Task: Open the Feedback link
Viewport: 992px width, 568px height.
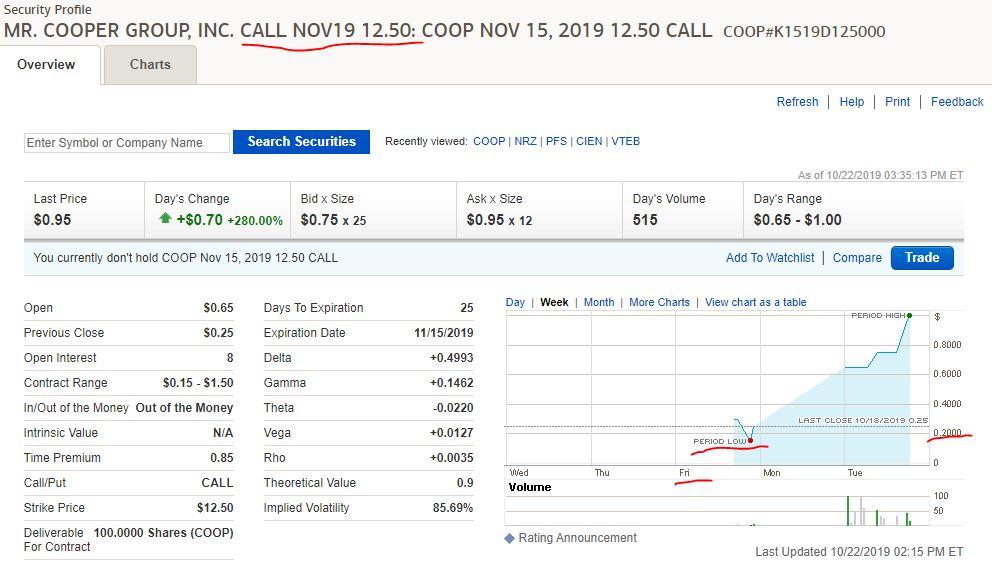Action: (957, 102)
